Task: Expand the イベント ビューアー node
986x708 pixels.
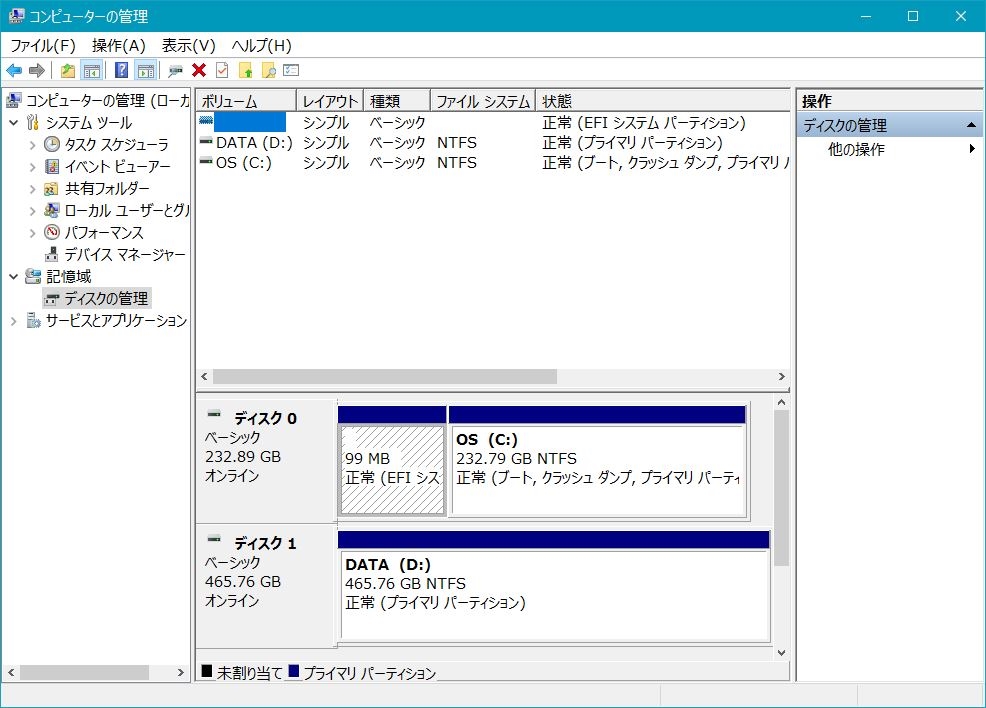Action: pyautogui.click(x=32, y=167)
